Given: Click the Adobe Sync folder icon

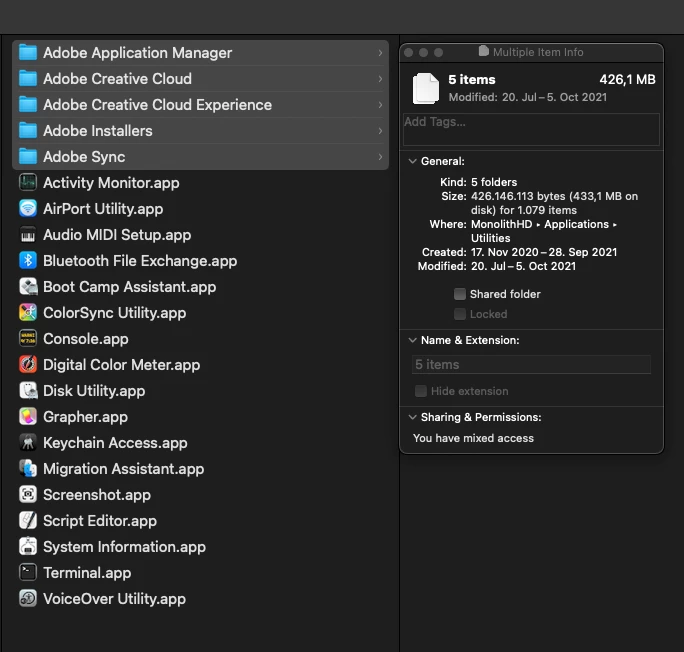Looking at the screenshot, I should [x=28, y=157].
